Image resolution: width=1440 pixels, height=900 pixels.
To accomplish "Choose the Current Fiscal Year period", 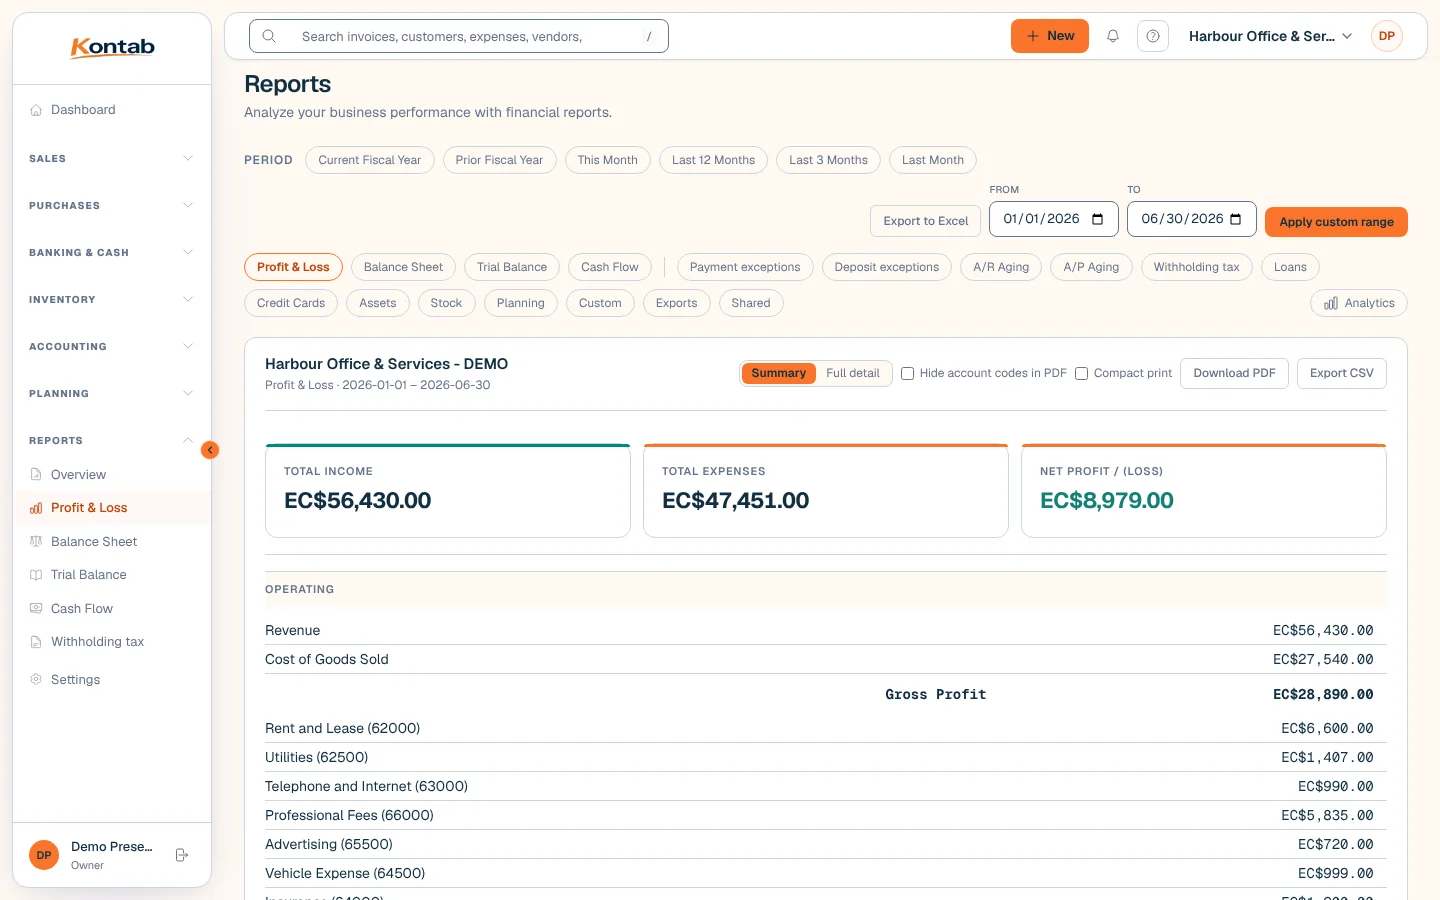I will point(370,160).
